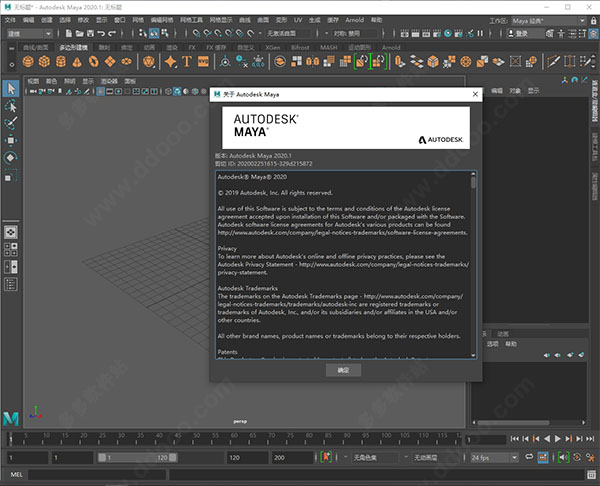
Task: Click the 确定 OK button in About dialog
Action: (343, 370)
